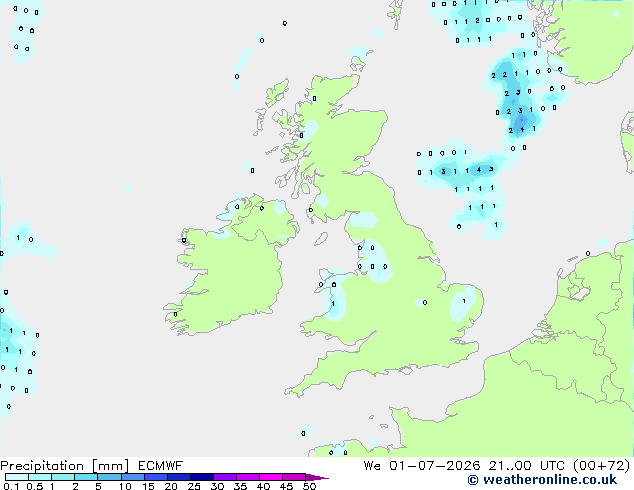The width and height of the screenshot is (634, 490).
Task: Click the 5–10 mm legend color swatch
Action: [109, 477]
